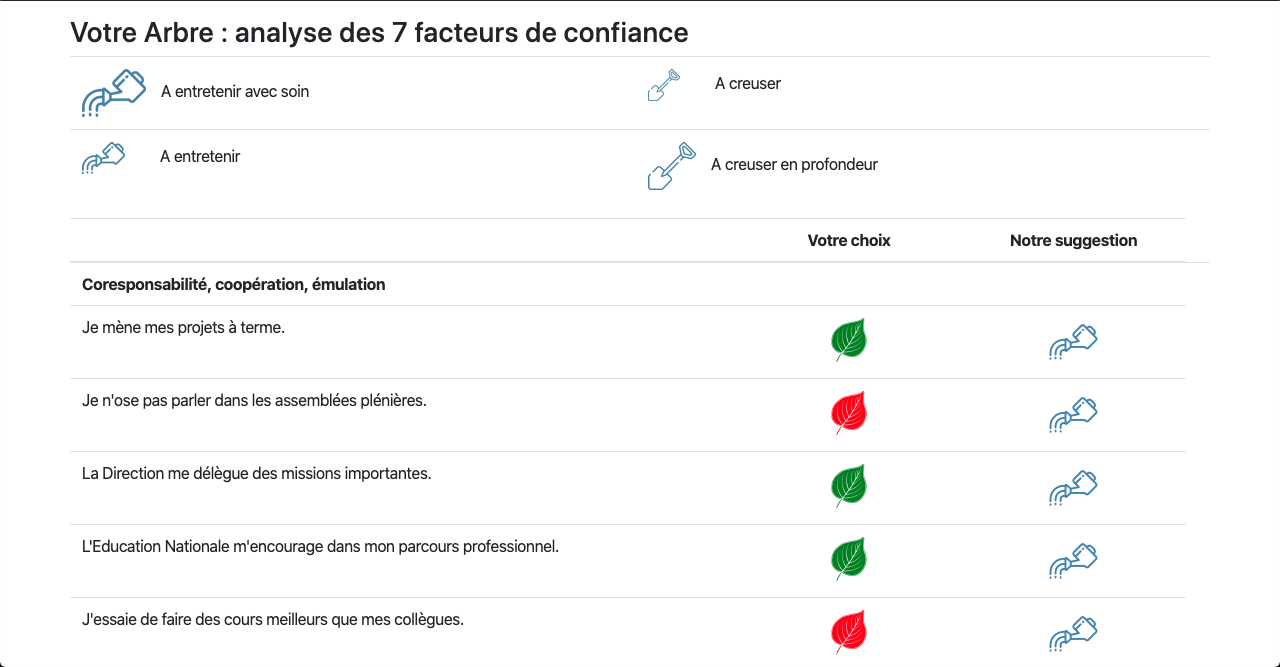This screenshot has height=667, width=1280.
Task: Click the "A creuser en profondeur" legend label
Action: (794, 165)
